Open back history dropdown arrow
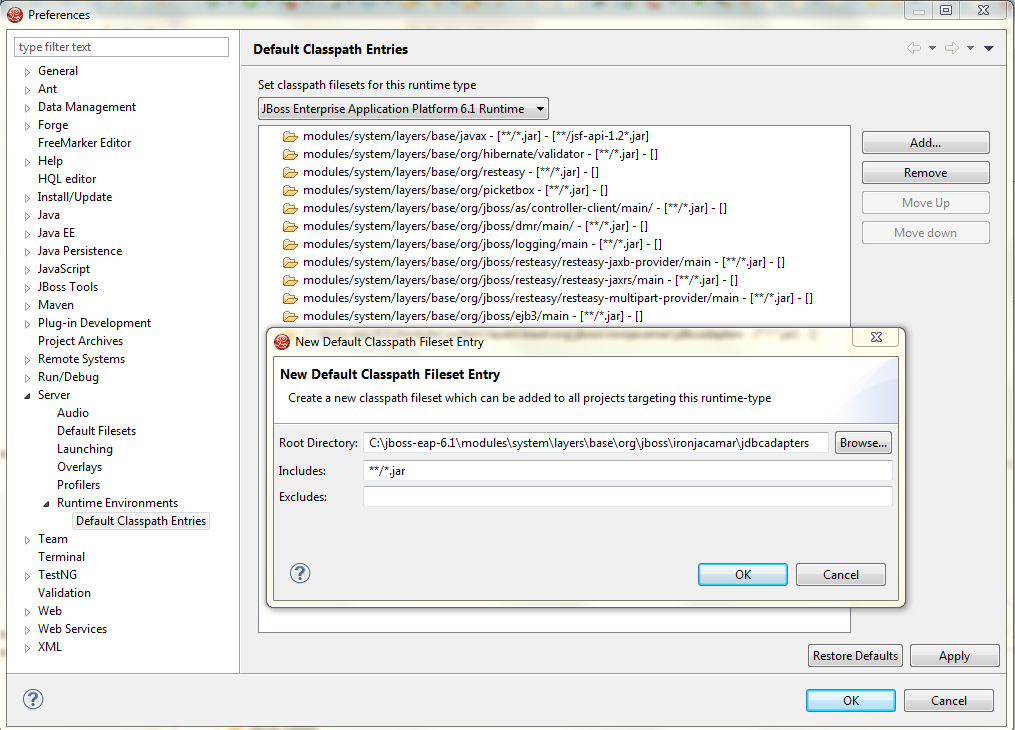Viewport: 1015px width, 730px height. [x=932, y=48]
